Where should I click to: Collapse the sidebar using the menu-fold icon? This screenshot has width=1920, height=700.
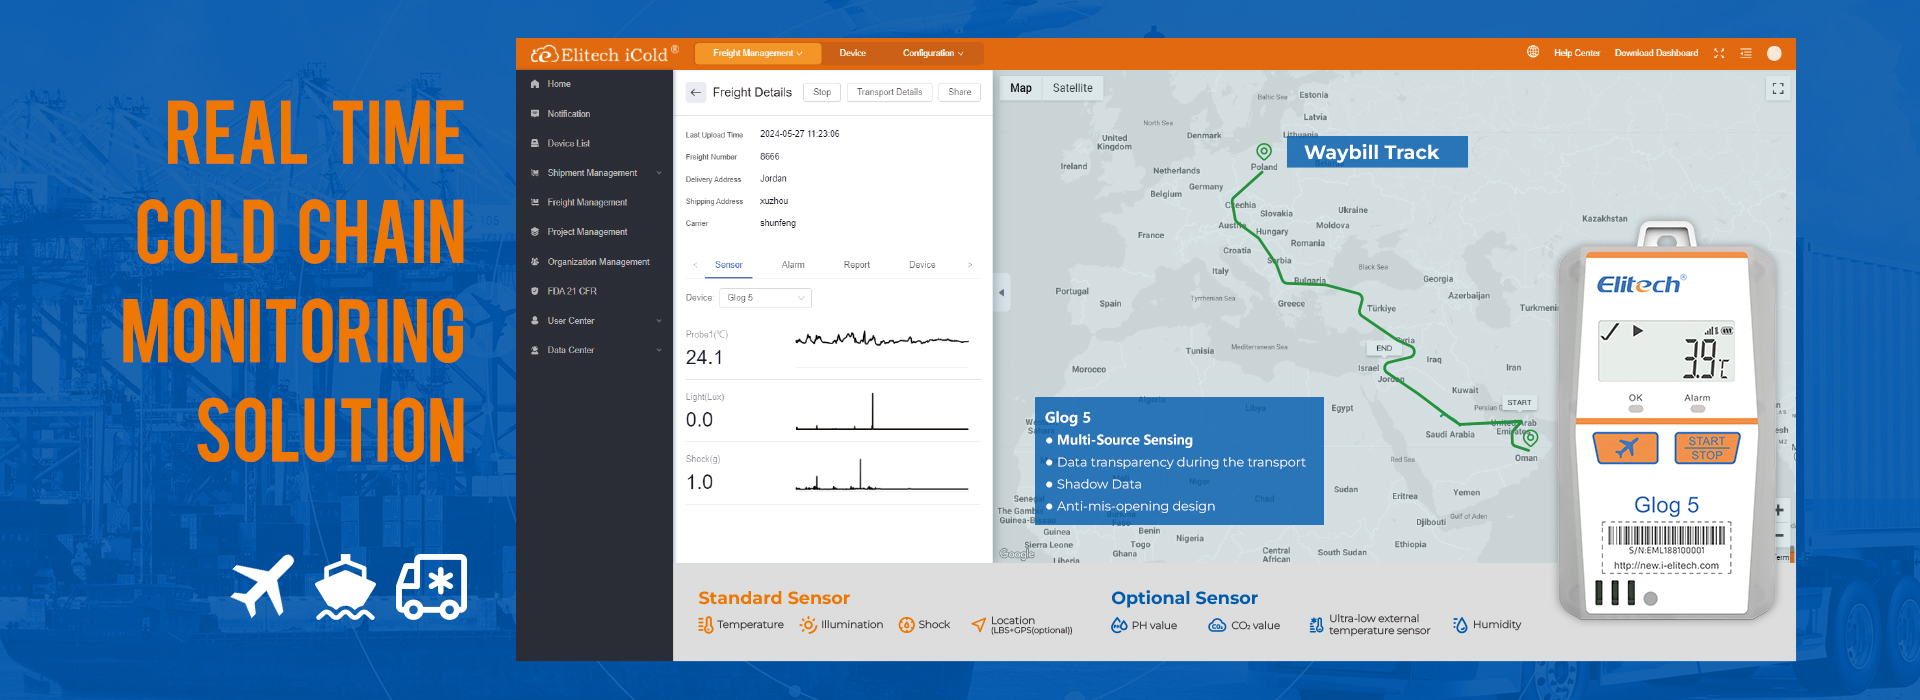click(1746, 53)
